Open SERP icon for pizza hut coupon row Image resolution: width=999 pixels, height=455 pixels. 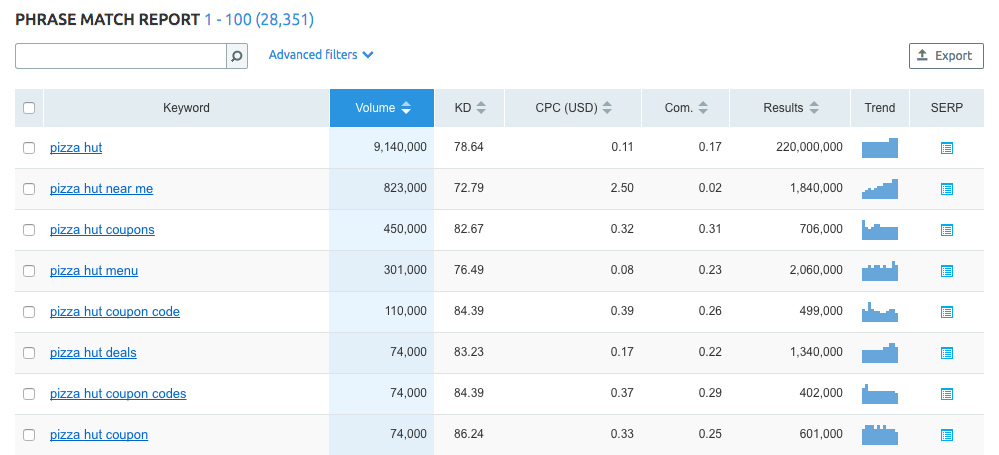pyautogui.click(x=947, y=435)
